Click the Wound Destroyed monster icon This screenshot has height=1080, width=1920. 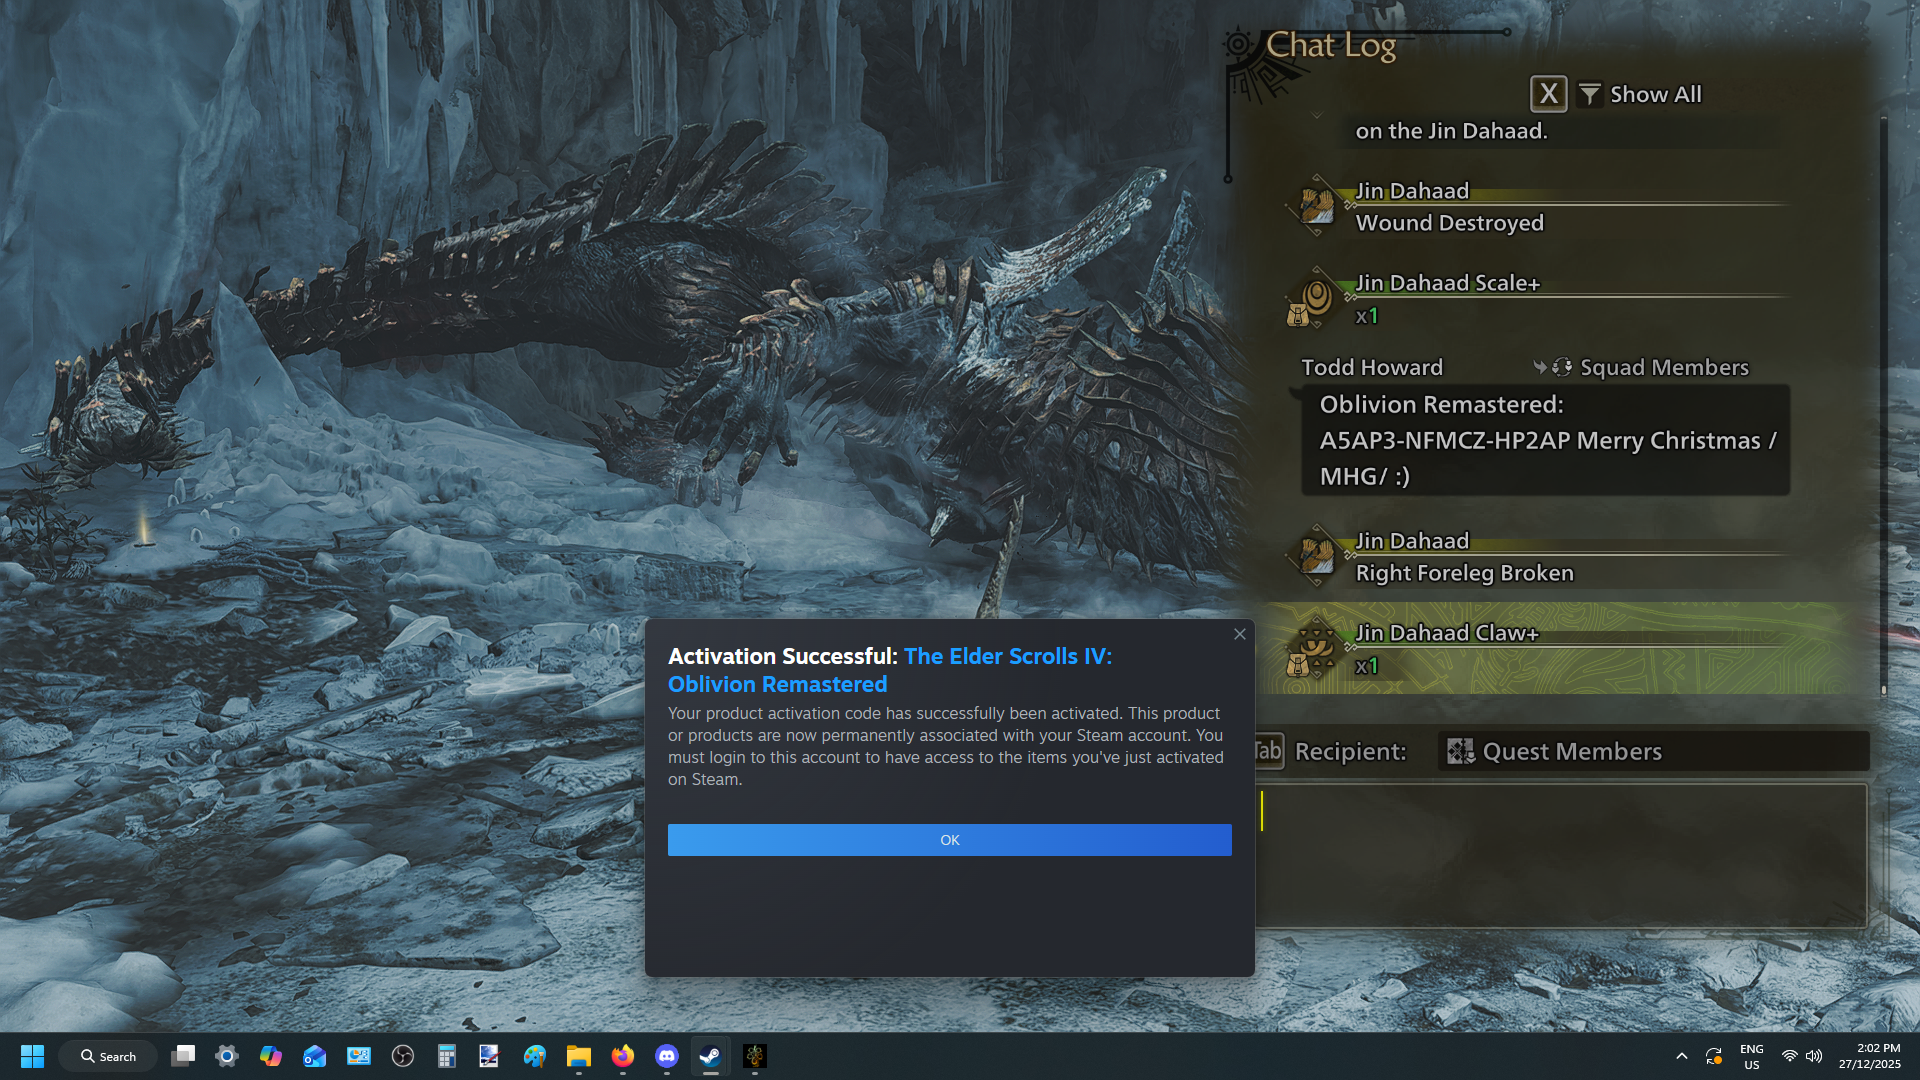point(1315,207)
